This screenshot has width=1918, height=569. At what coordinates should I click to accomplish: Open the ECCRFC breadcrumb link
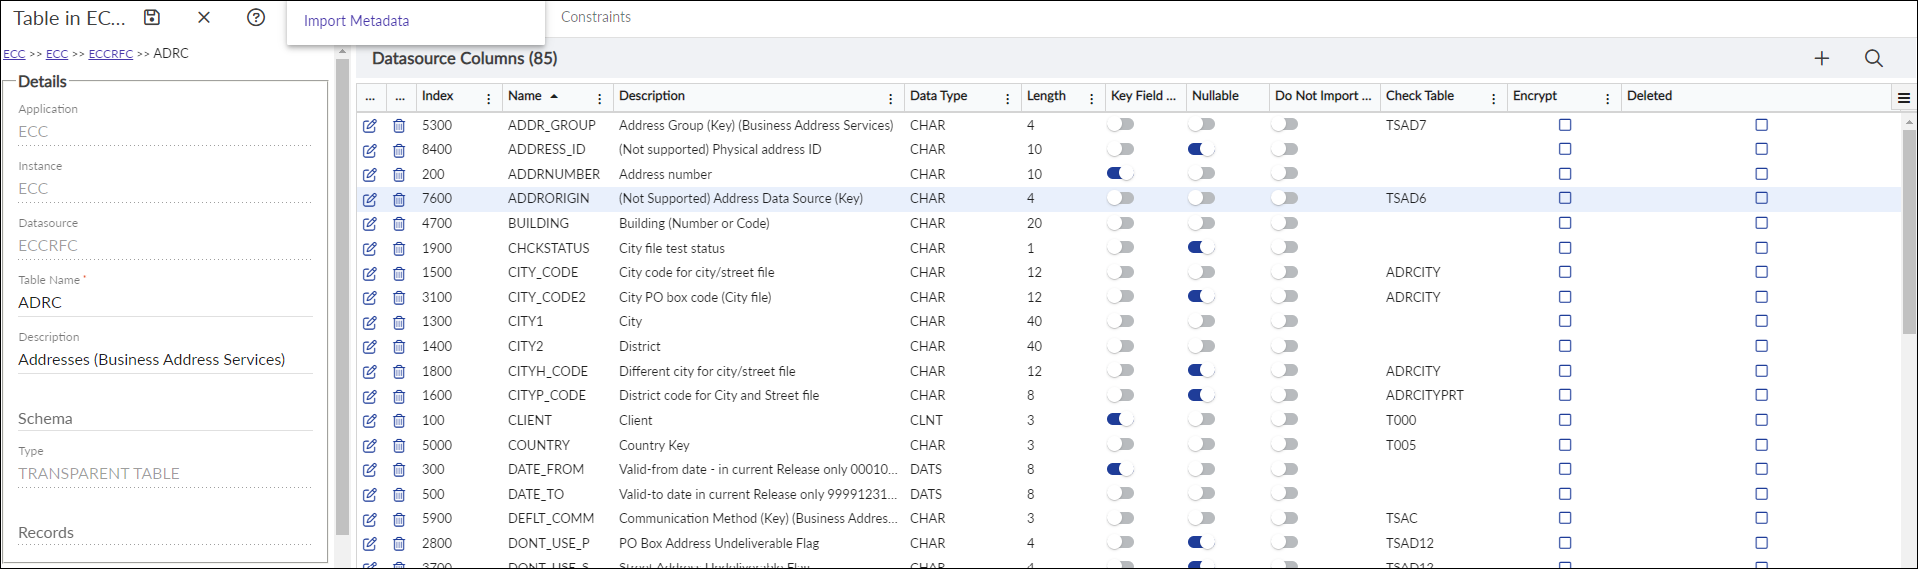(111, 54)
